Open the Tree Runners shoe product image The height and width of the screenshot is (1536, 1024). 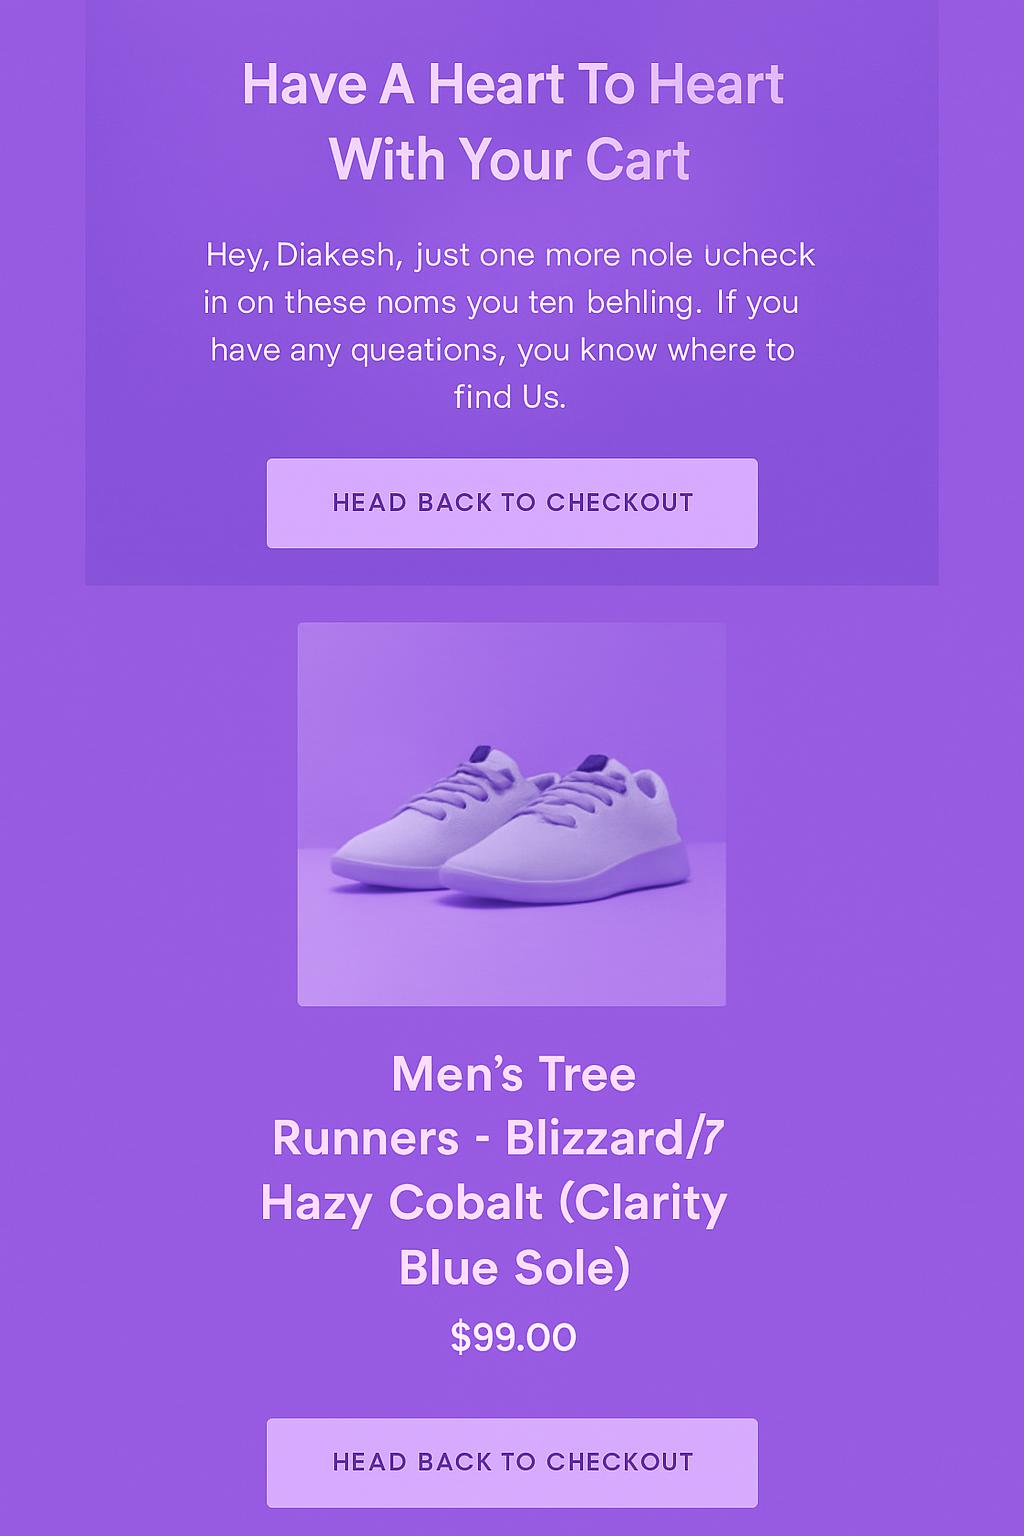point(512,814)
